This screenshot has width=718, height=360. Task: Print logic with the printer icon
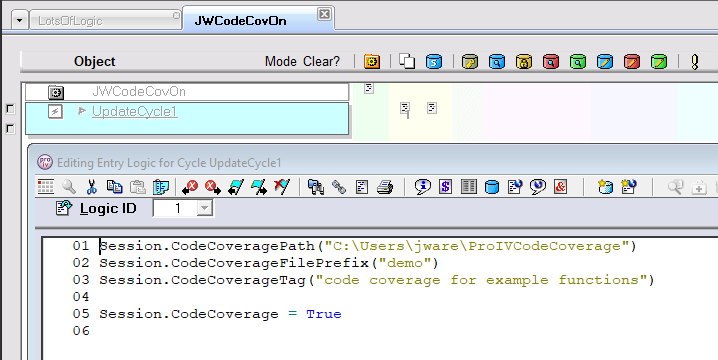coord(385,187)
